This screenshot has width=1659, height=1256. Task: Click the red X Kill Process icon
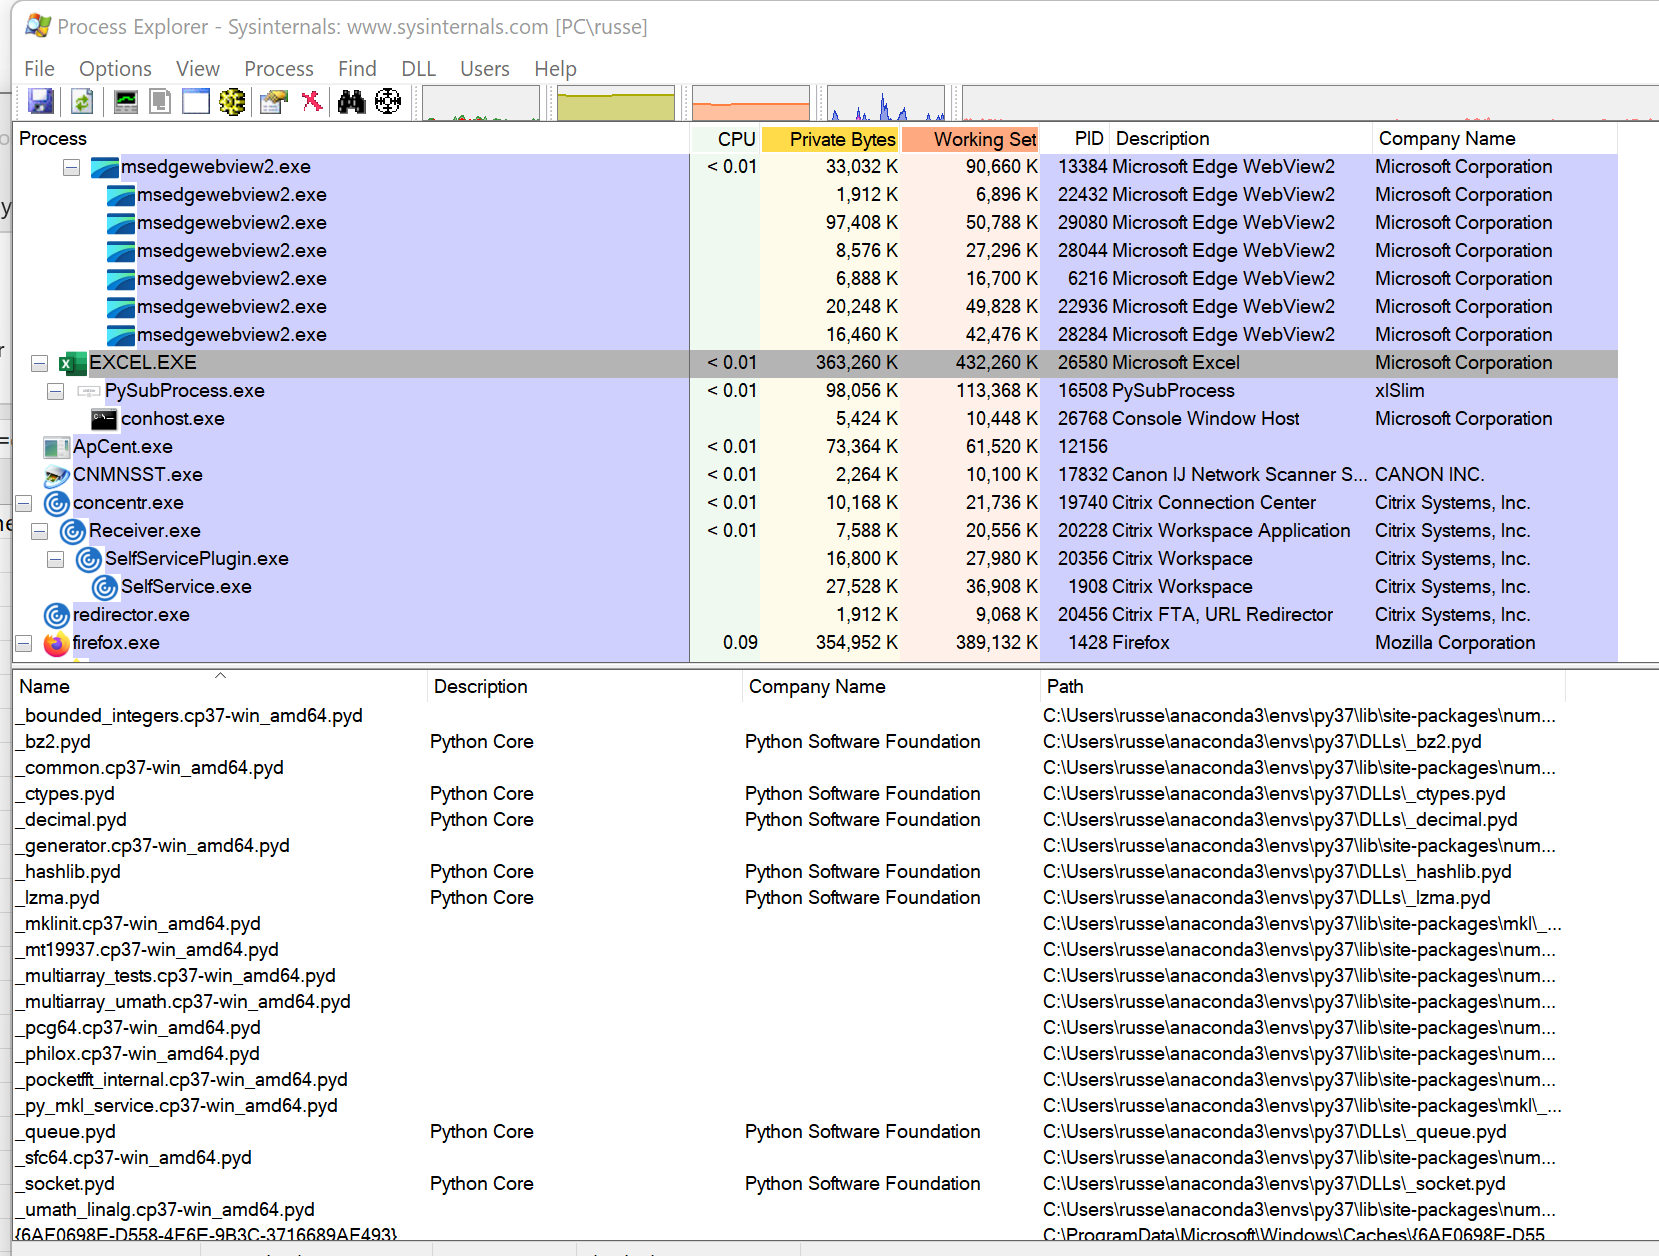[x=312, y=101]
